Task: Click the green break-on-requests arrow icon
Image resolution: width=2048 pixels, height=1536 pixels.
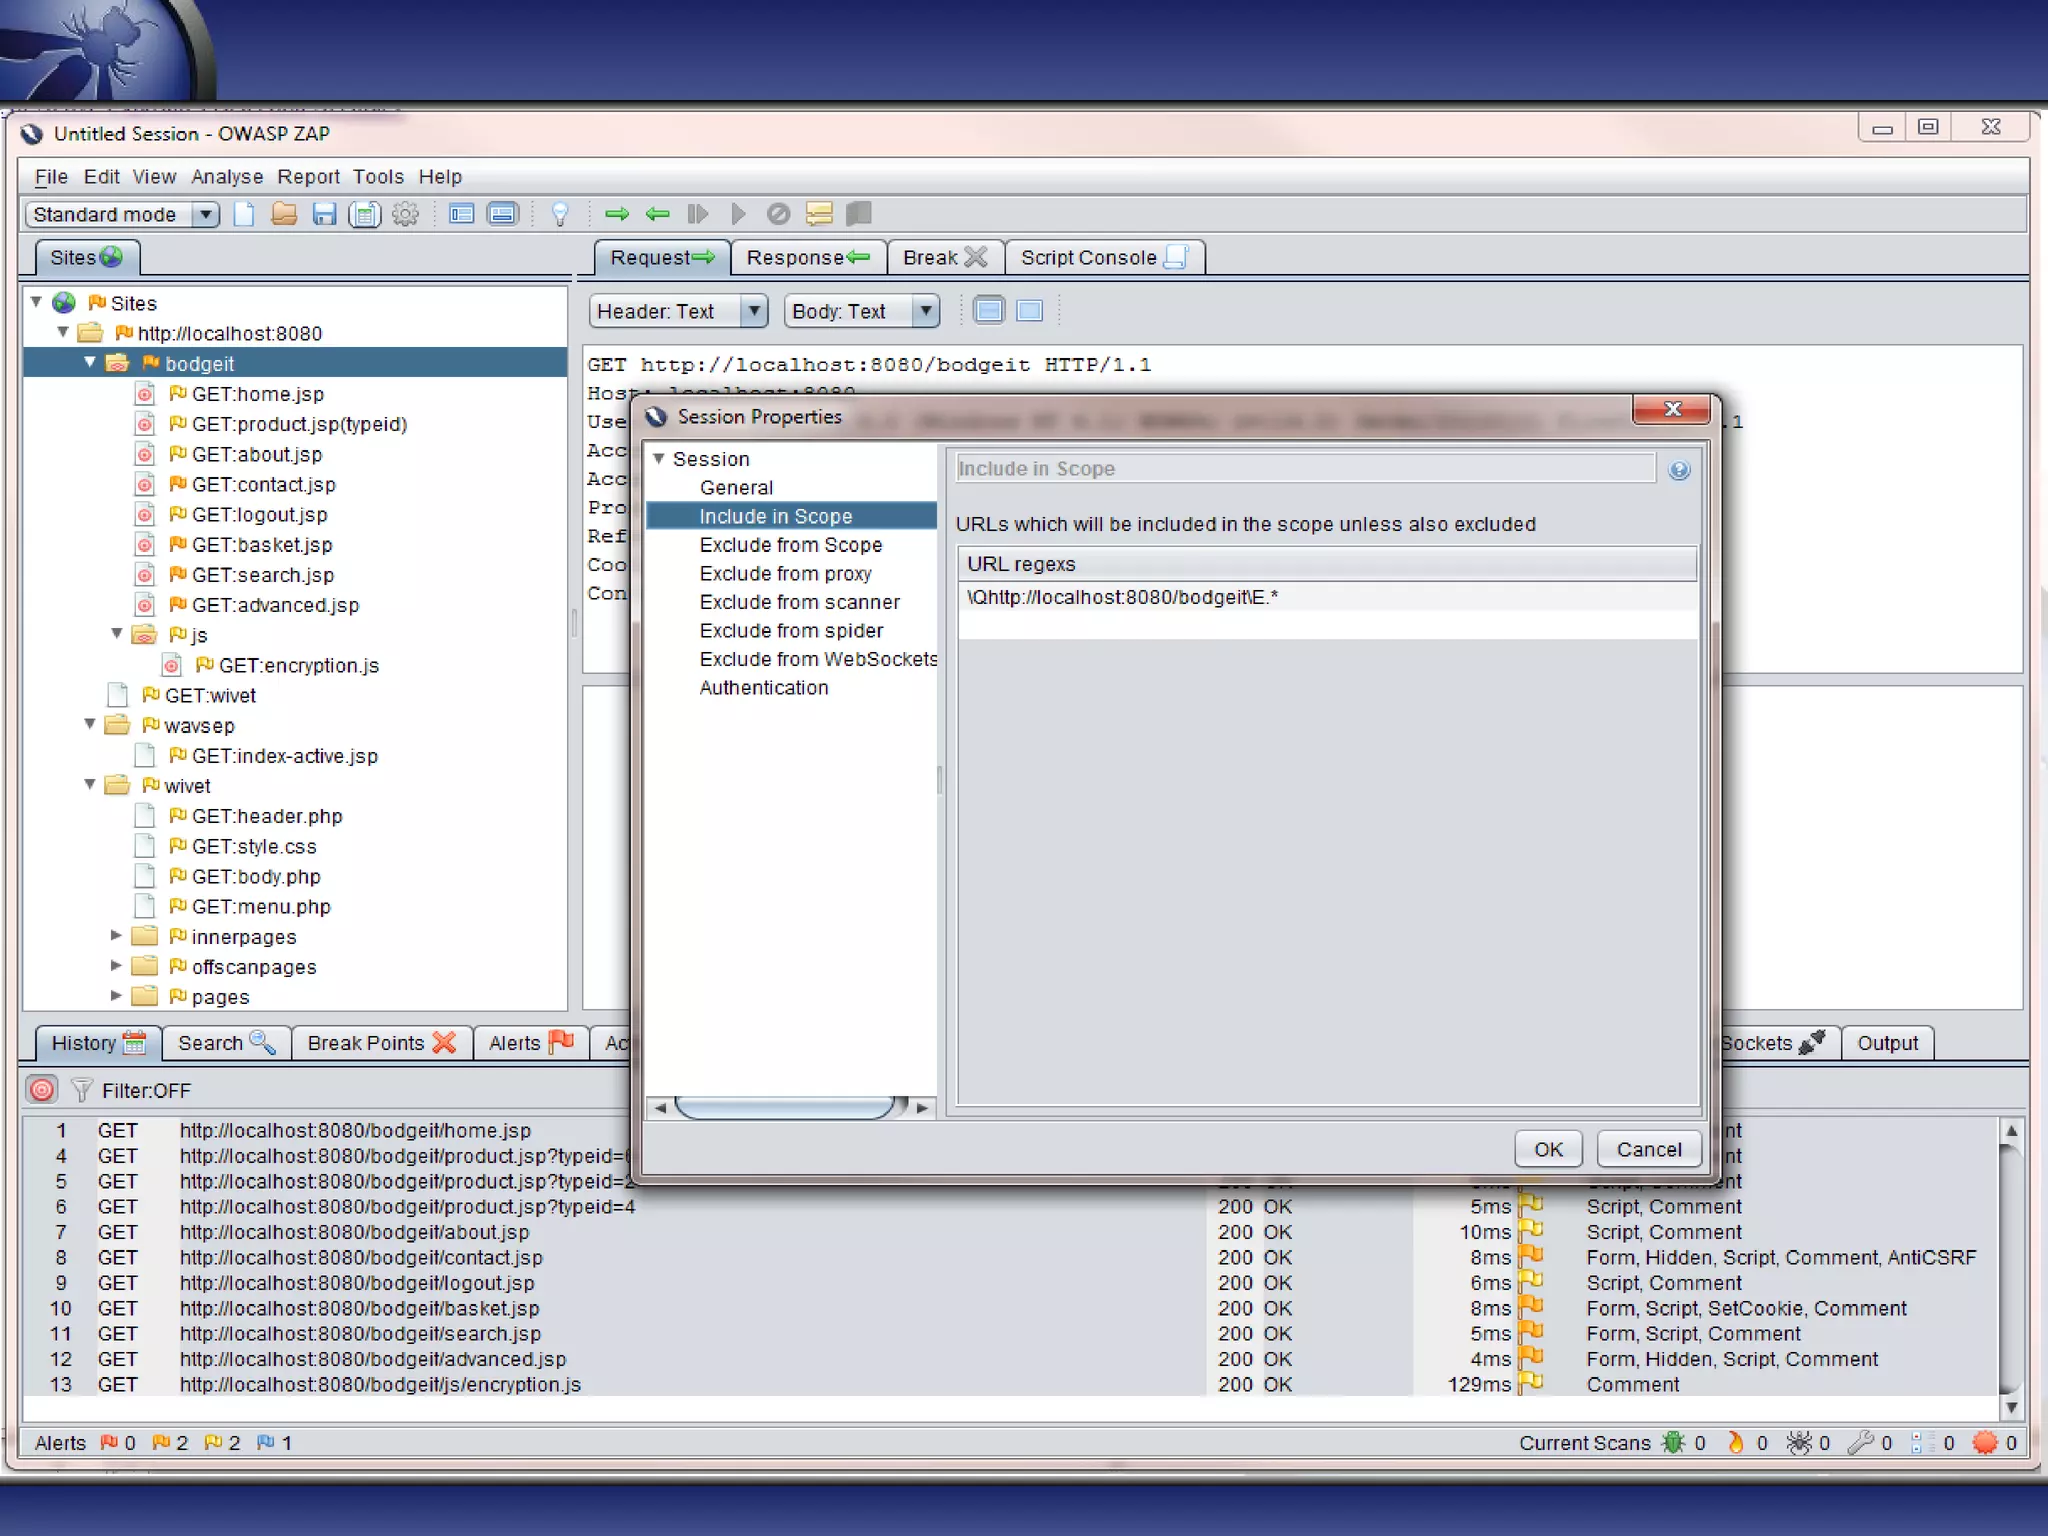Action: tap(617, 214)
